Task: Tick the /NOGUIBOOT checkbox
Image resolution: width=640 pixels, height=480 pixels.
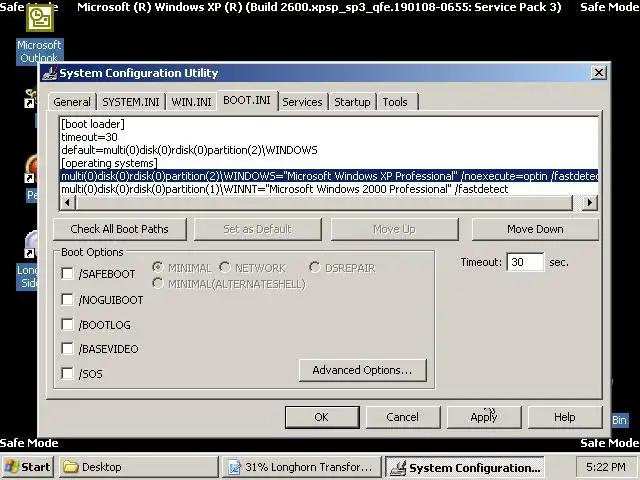Action: point(67,300)
